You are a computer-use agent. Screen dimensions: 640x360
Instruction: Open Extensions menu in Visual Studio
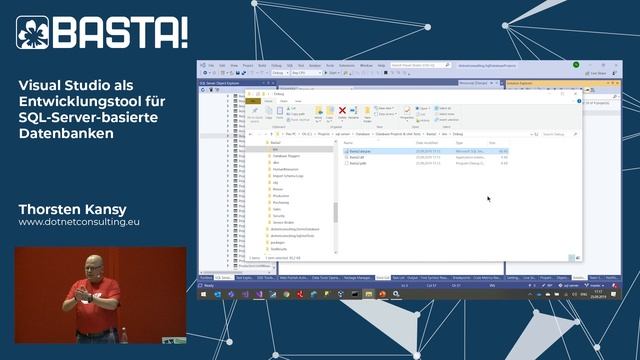[347, 65]
